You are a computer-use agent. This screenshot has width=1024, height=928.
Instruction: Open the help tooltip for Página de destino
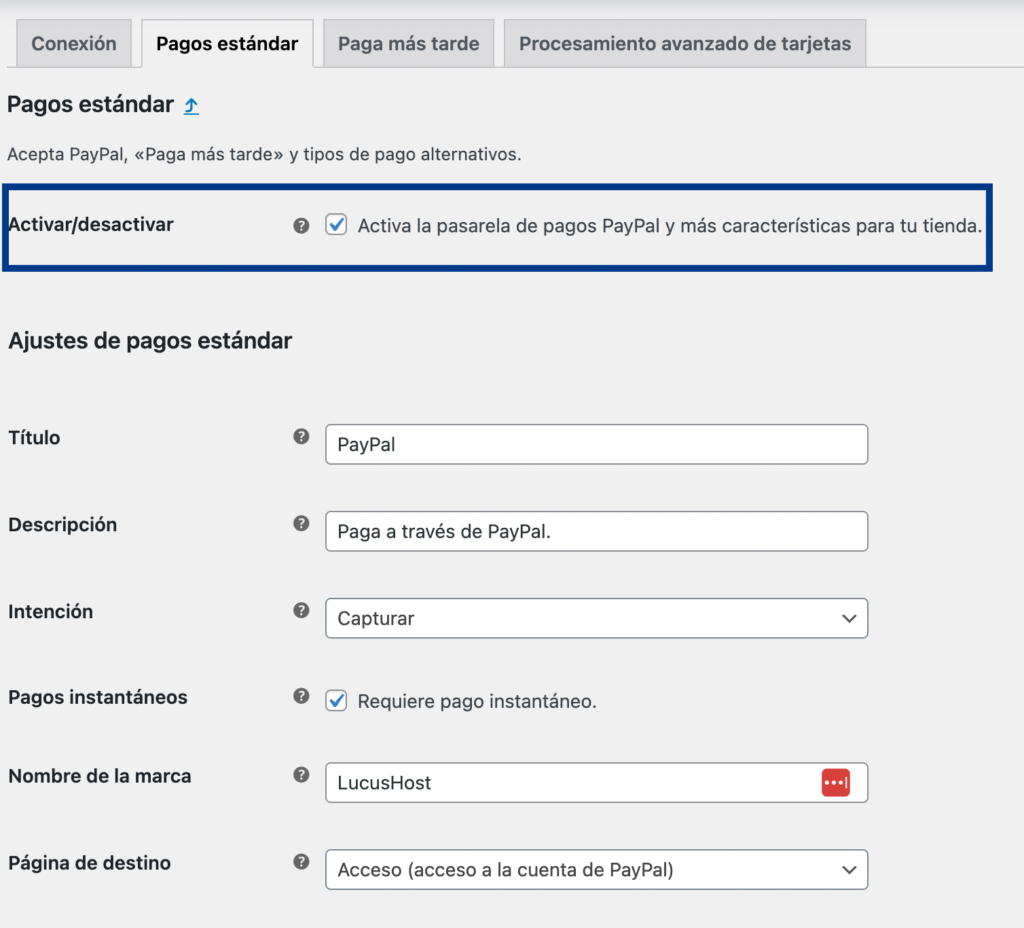[301, 862]
